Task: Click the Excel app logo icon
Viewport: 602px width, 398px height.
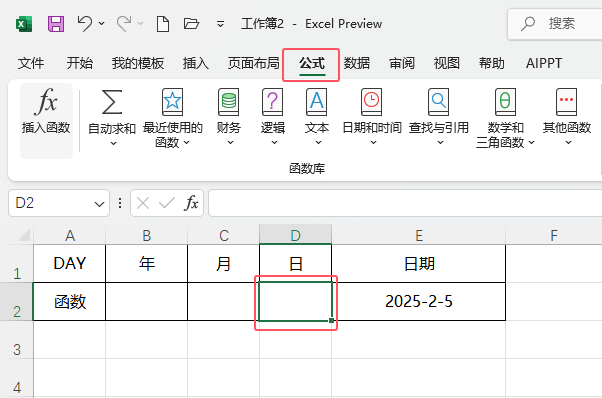Action: [24, 24]
